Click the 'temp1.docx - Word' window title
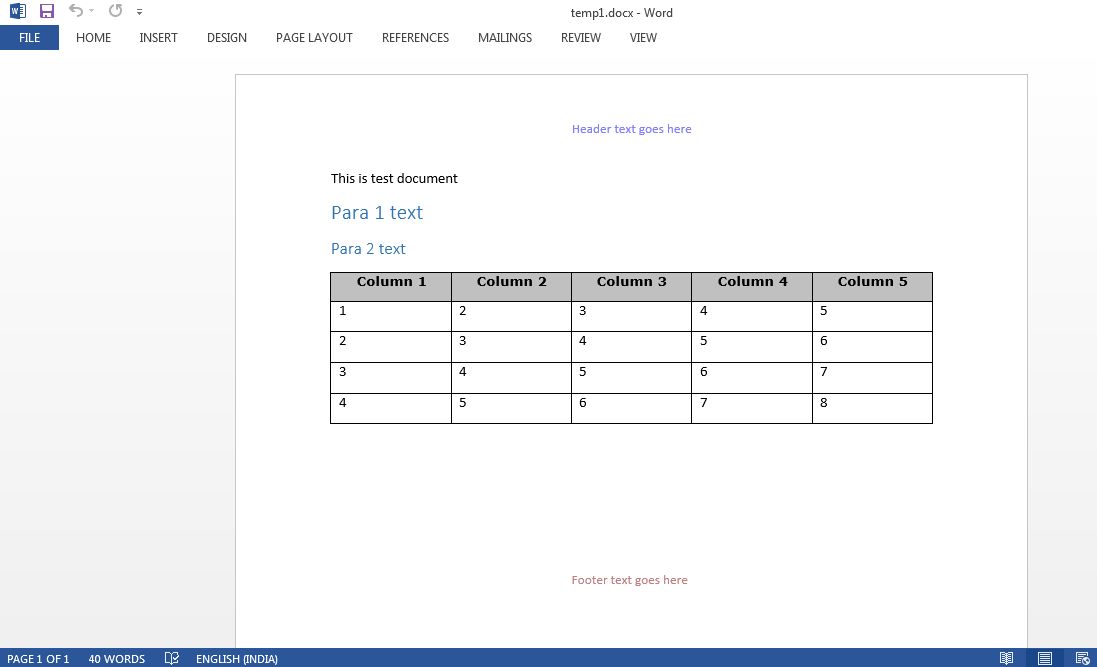The height and width of the screenshot is (667, 1097). [x=621, y=13]
